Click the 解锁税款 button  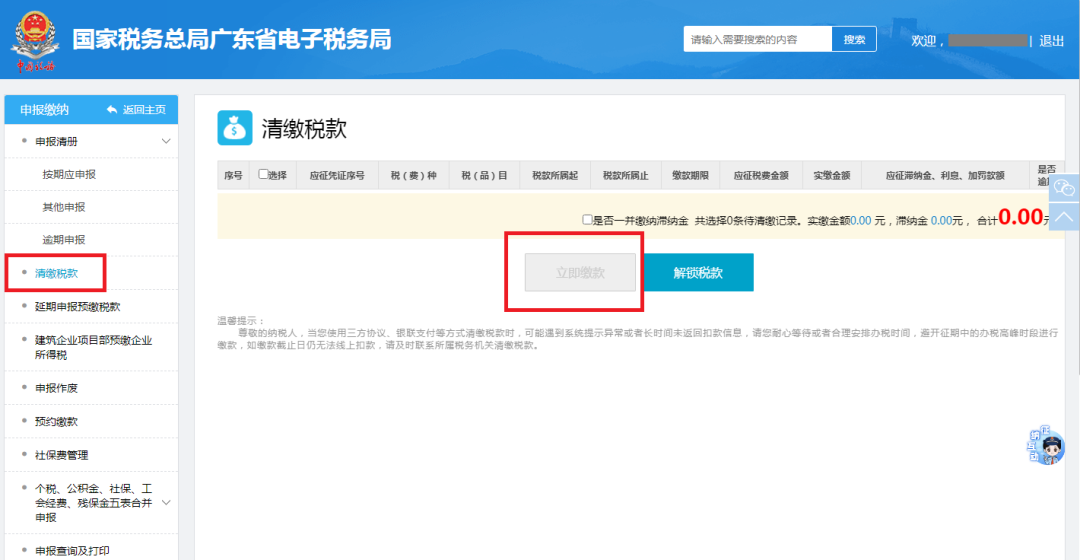coord(698,272)
